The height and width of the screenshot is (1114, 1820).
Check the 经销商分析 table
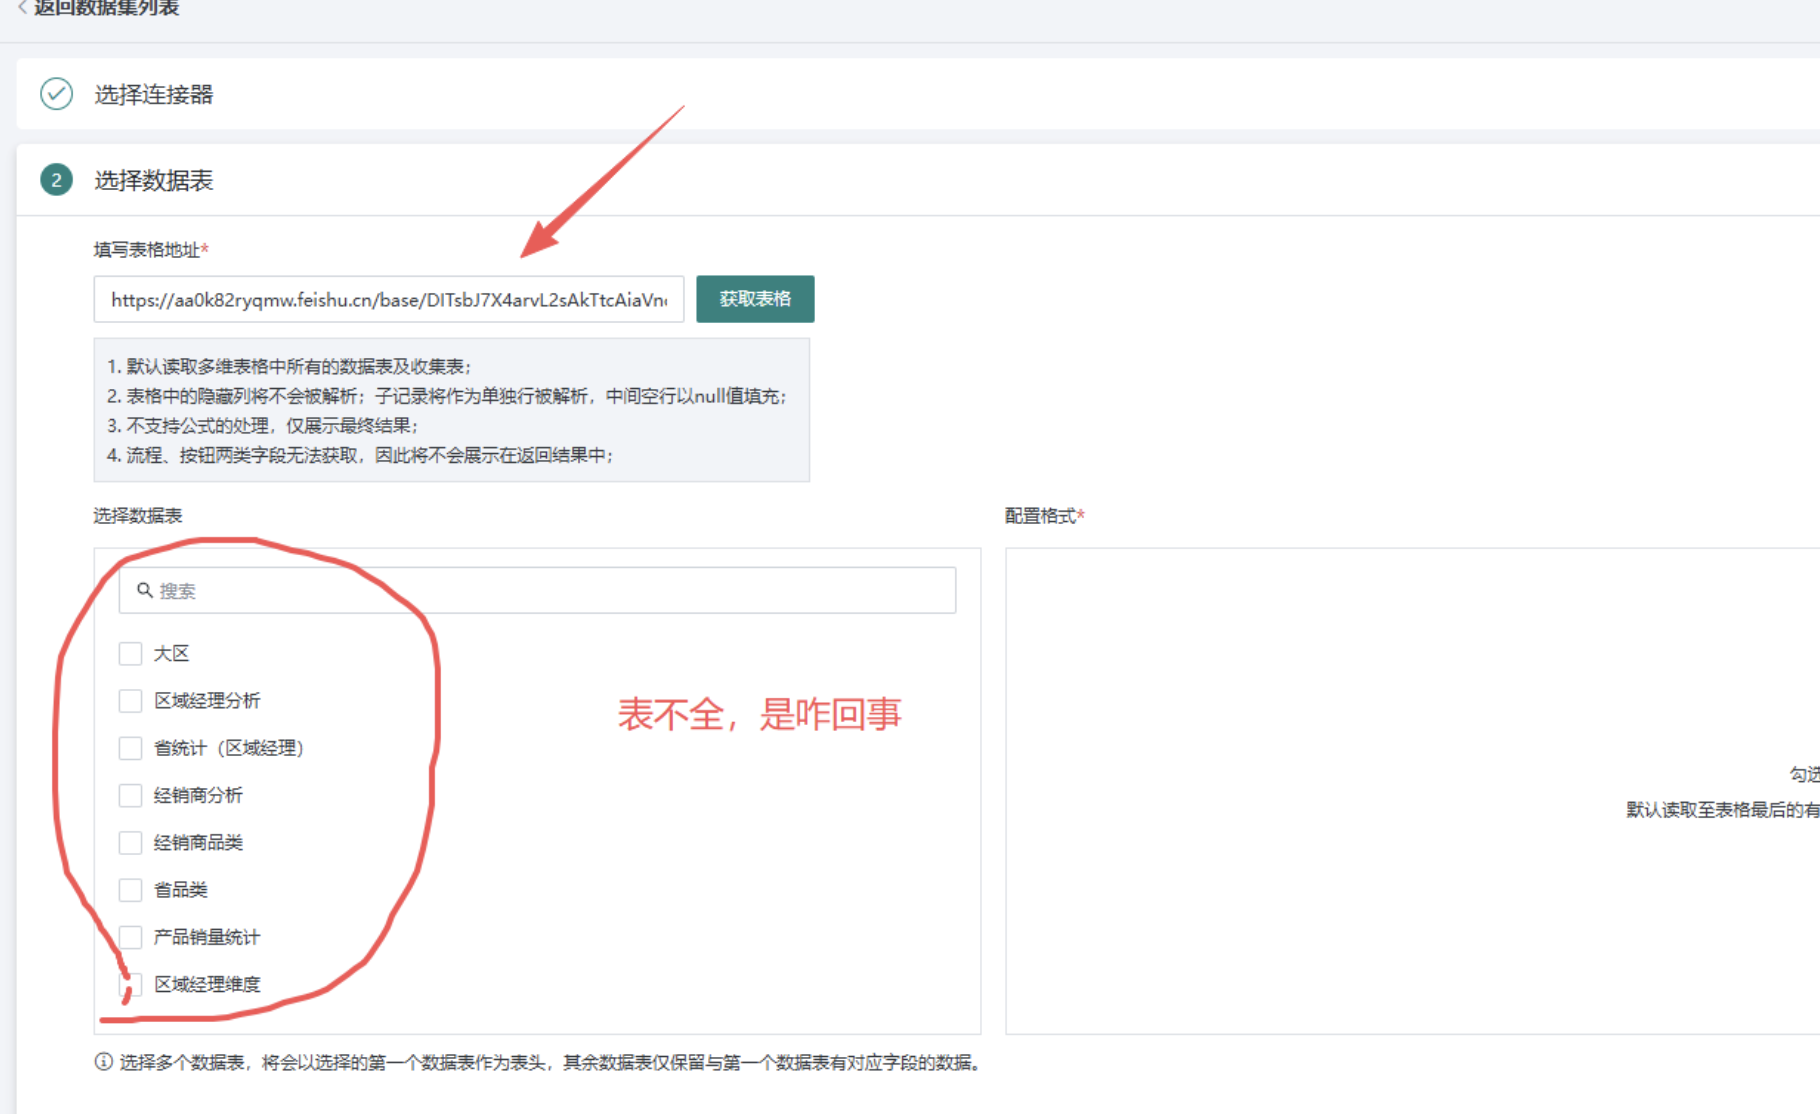[130, 794]
